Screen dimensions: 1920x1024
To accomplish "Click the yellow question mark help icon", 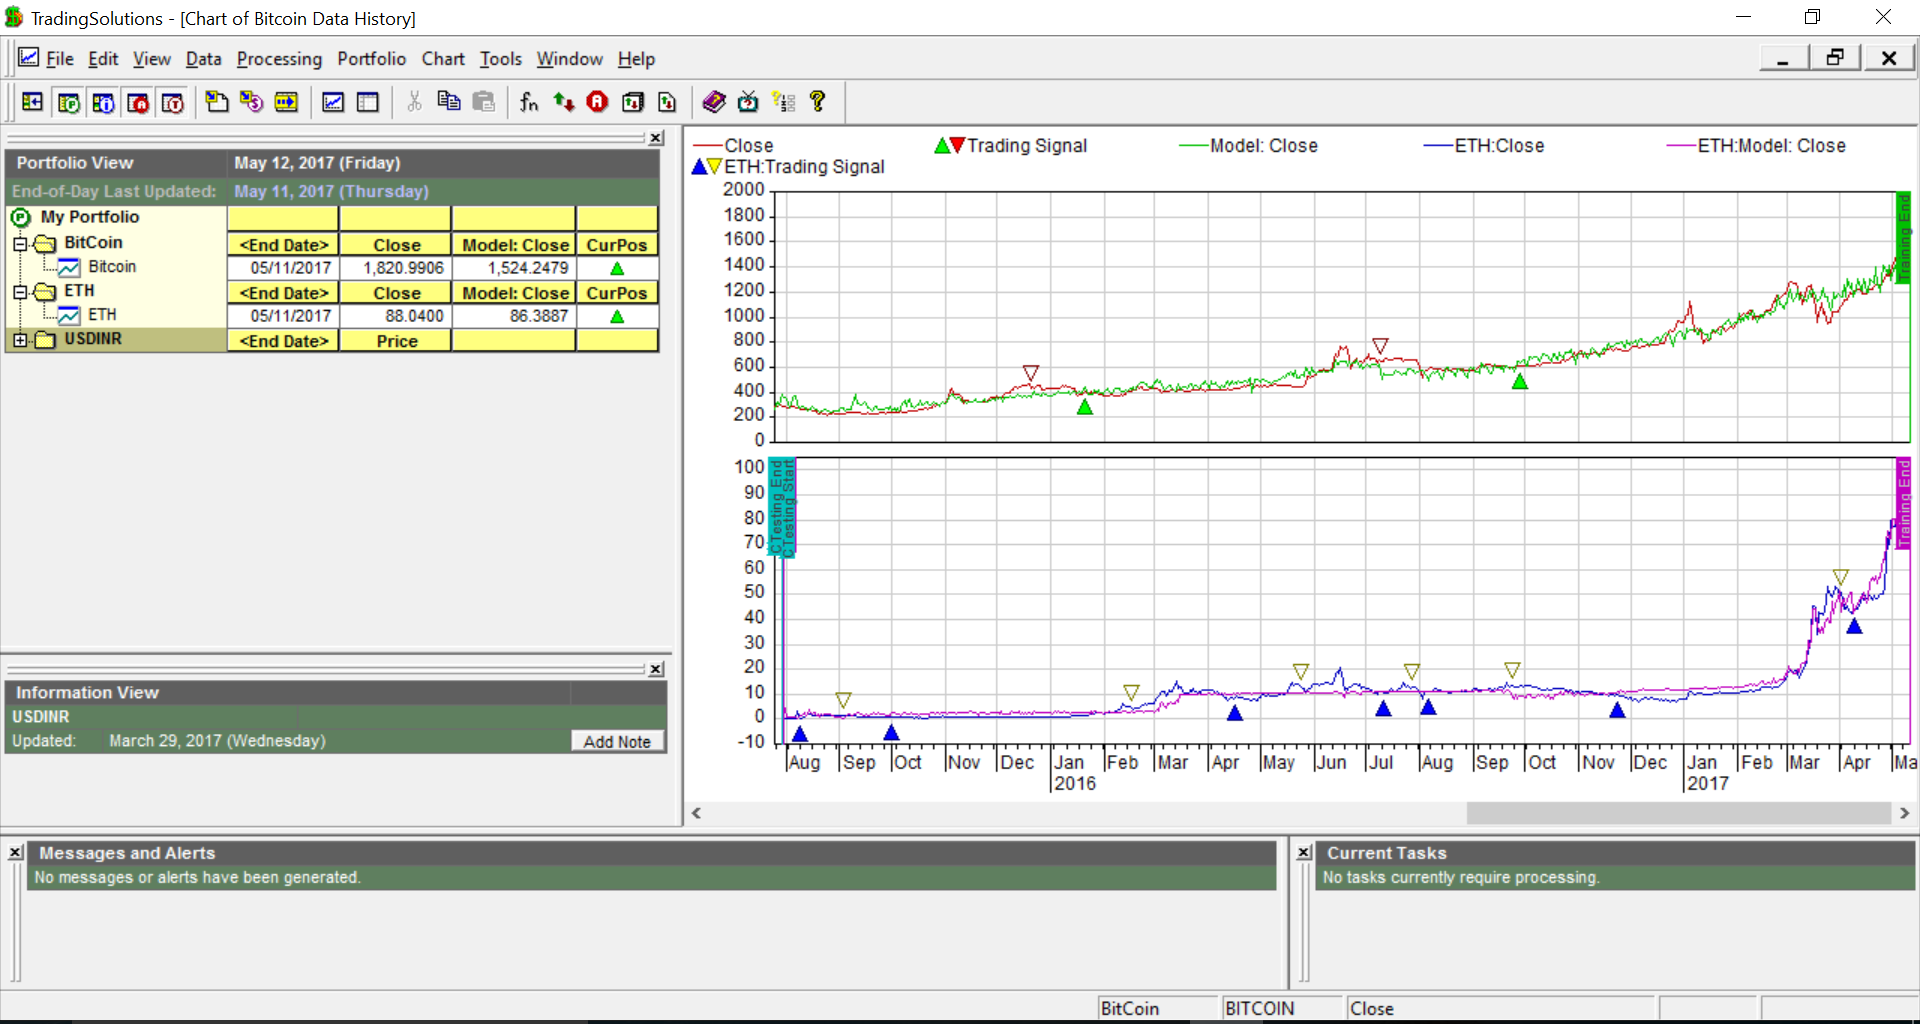I will pos(818,102).
